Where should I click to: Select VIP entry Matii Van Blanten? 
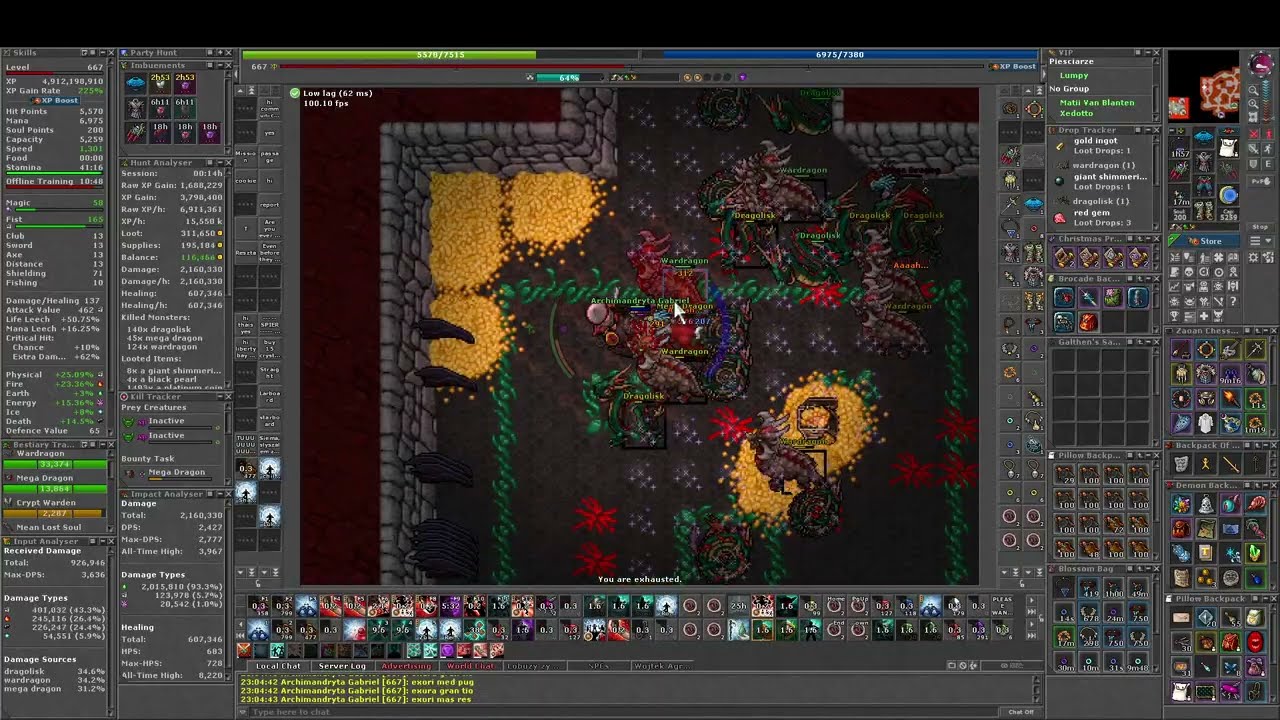pos(1097,103)
